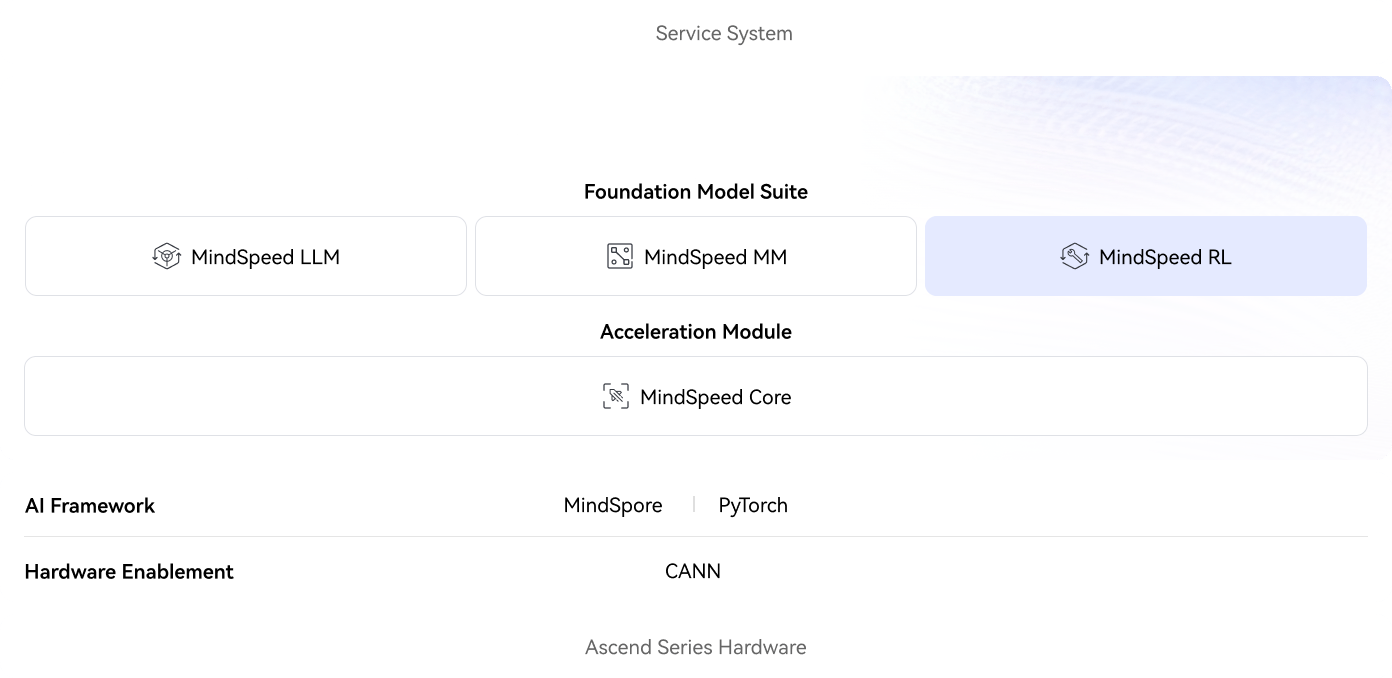
Task: Click the MindSpeed LLM cube icon
Action: [x=166, y=257]
